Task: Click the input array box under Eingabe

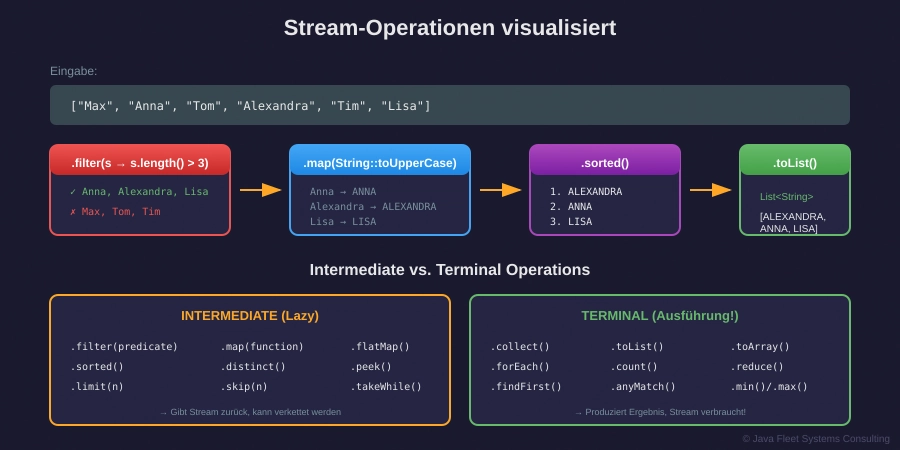Action: pos(450,105)
